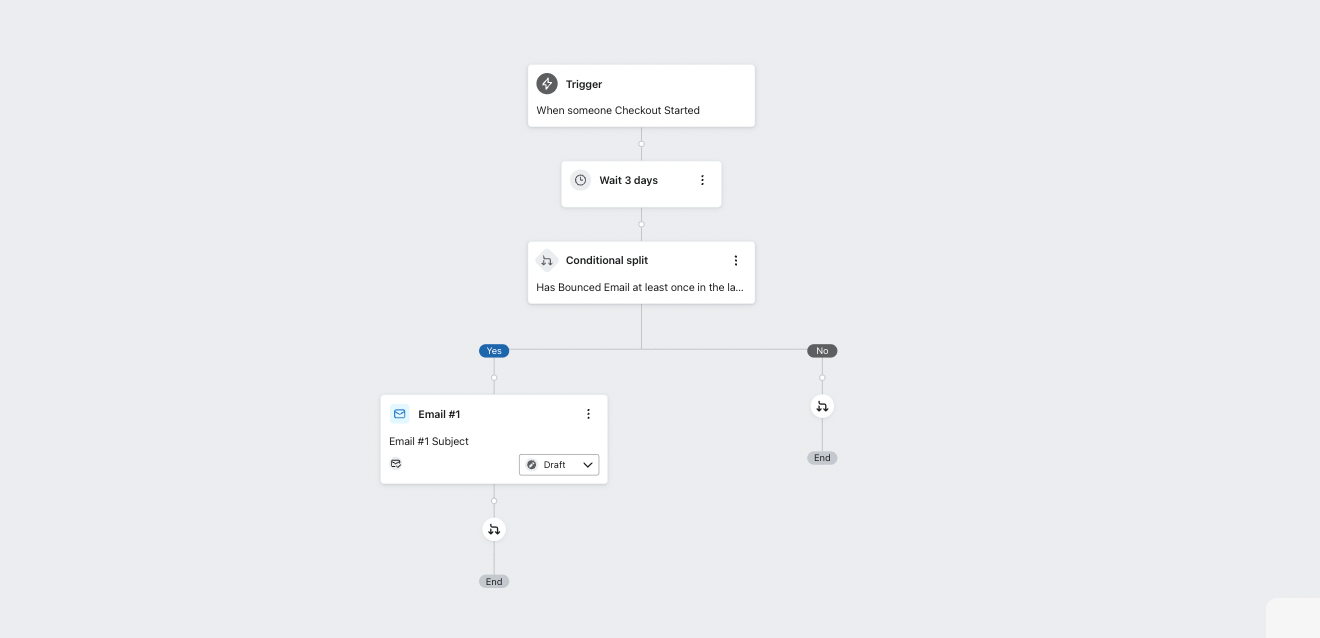Screen dimensions: 1320x638
Task: Open the Email #1 three-dot options menu
Action: pos(588,414)
